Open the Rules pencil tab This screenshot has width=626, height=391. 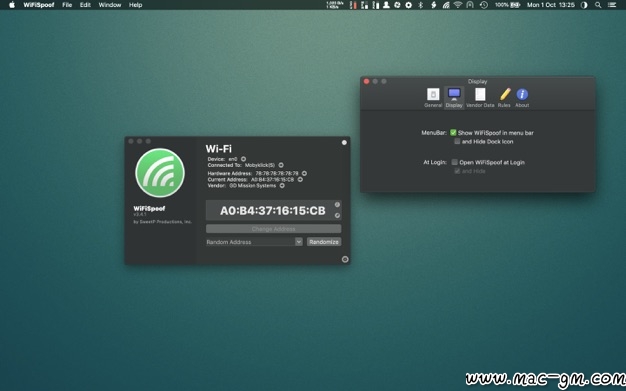click(504, 98)
